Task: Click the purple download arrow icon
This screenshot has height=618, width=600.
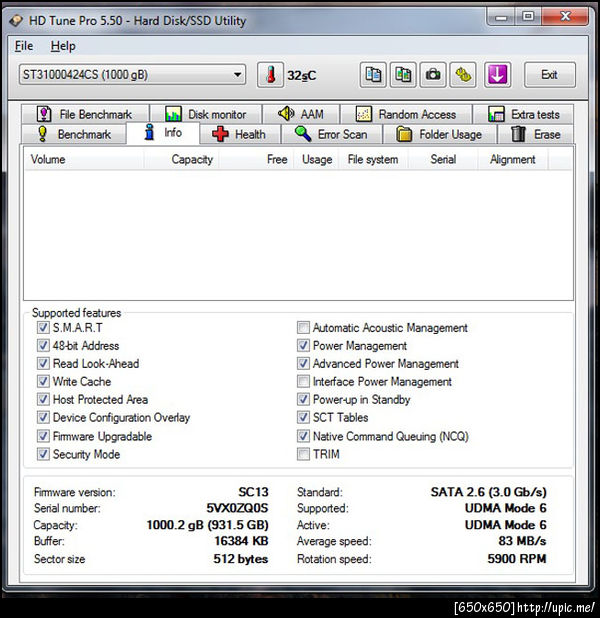Action: [497, 74]
